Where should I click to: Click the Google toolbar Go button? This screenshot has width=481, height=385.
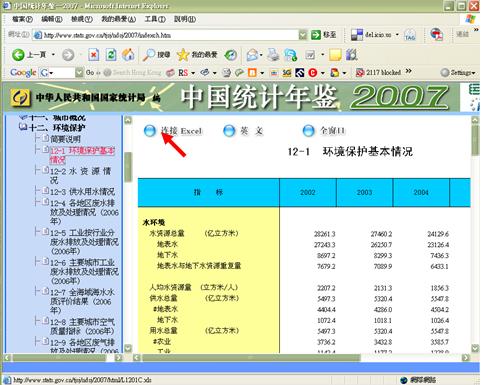tap(90, 73)
